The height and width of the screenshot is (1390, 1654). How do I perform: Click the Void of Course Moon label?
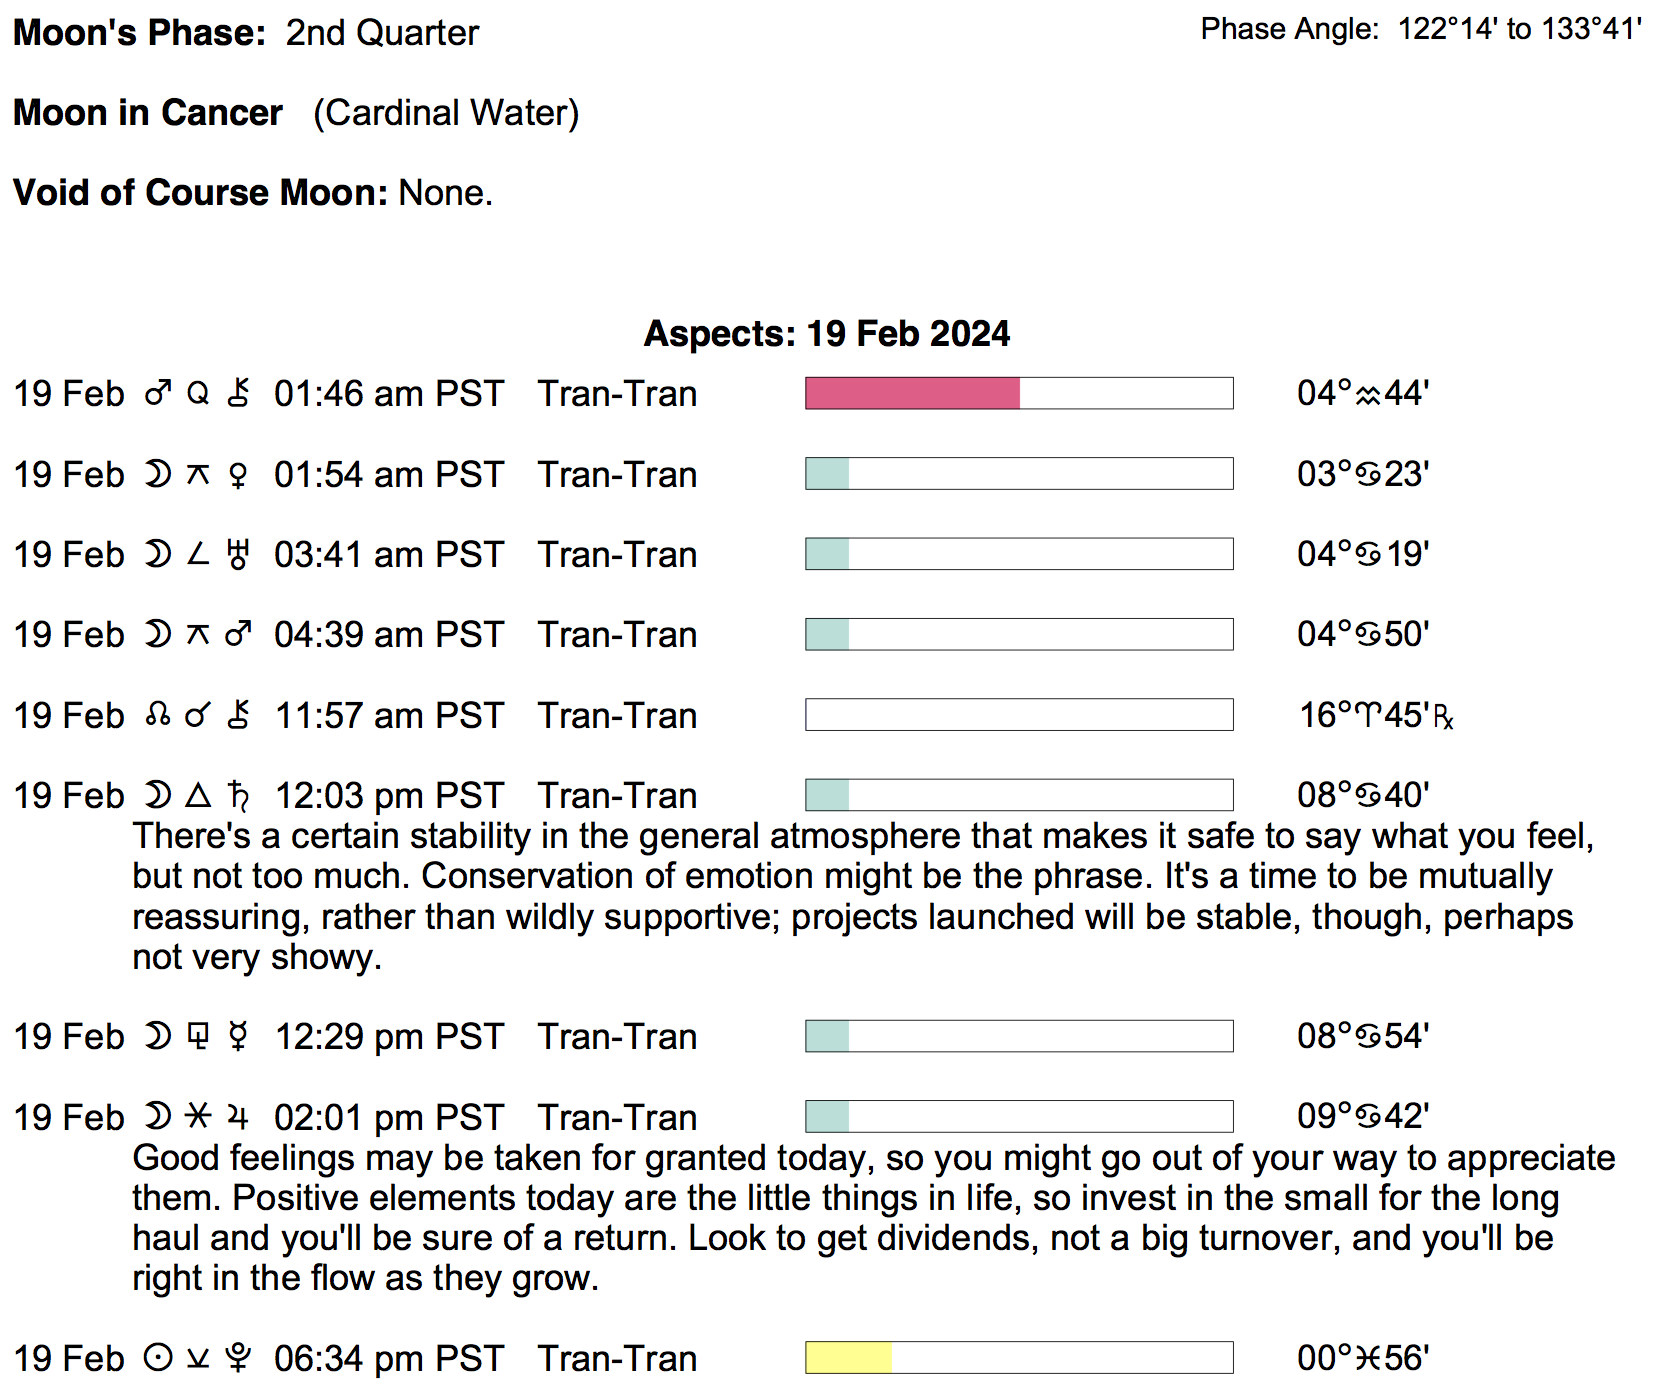200,193
